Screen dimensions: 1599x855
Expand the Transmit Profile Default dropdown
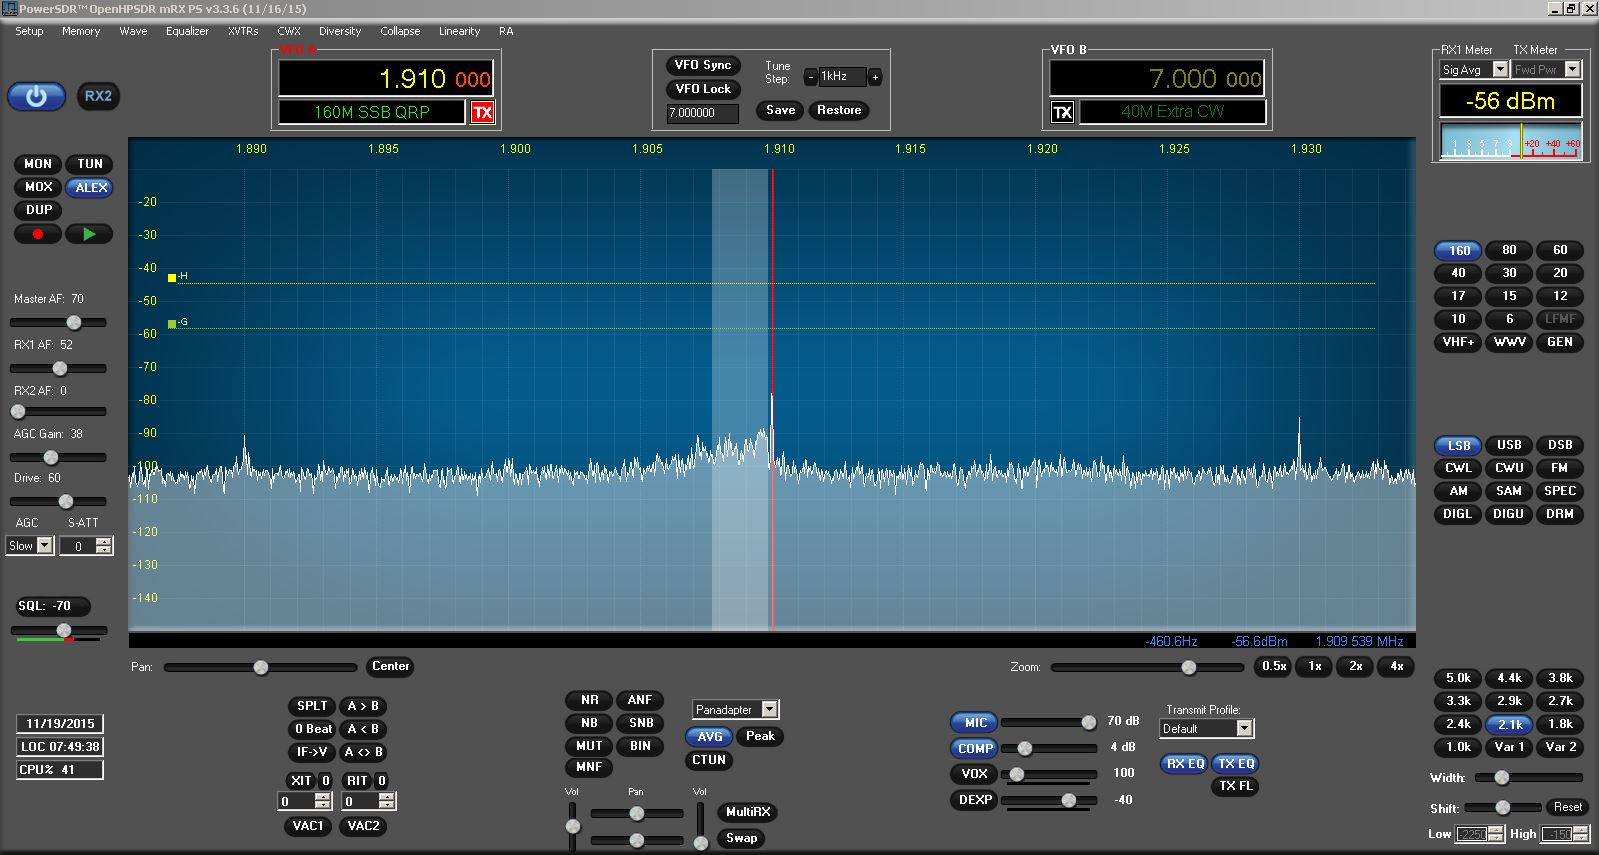(1244, 729)
